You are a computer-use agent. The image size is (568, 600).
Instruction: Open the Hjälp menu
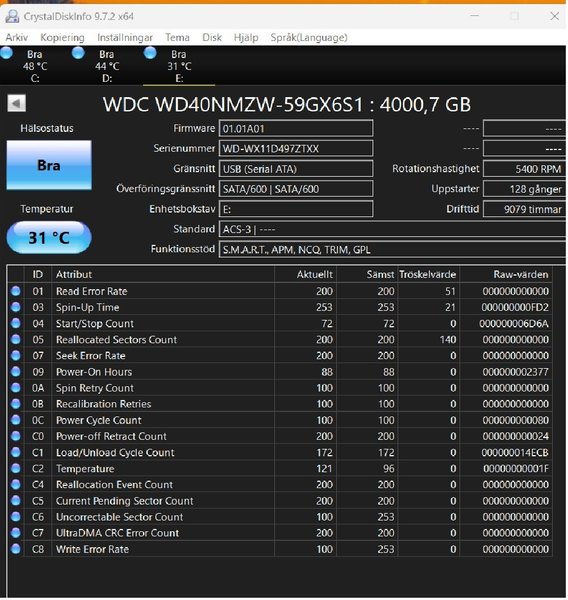246,38
